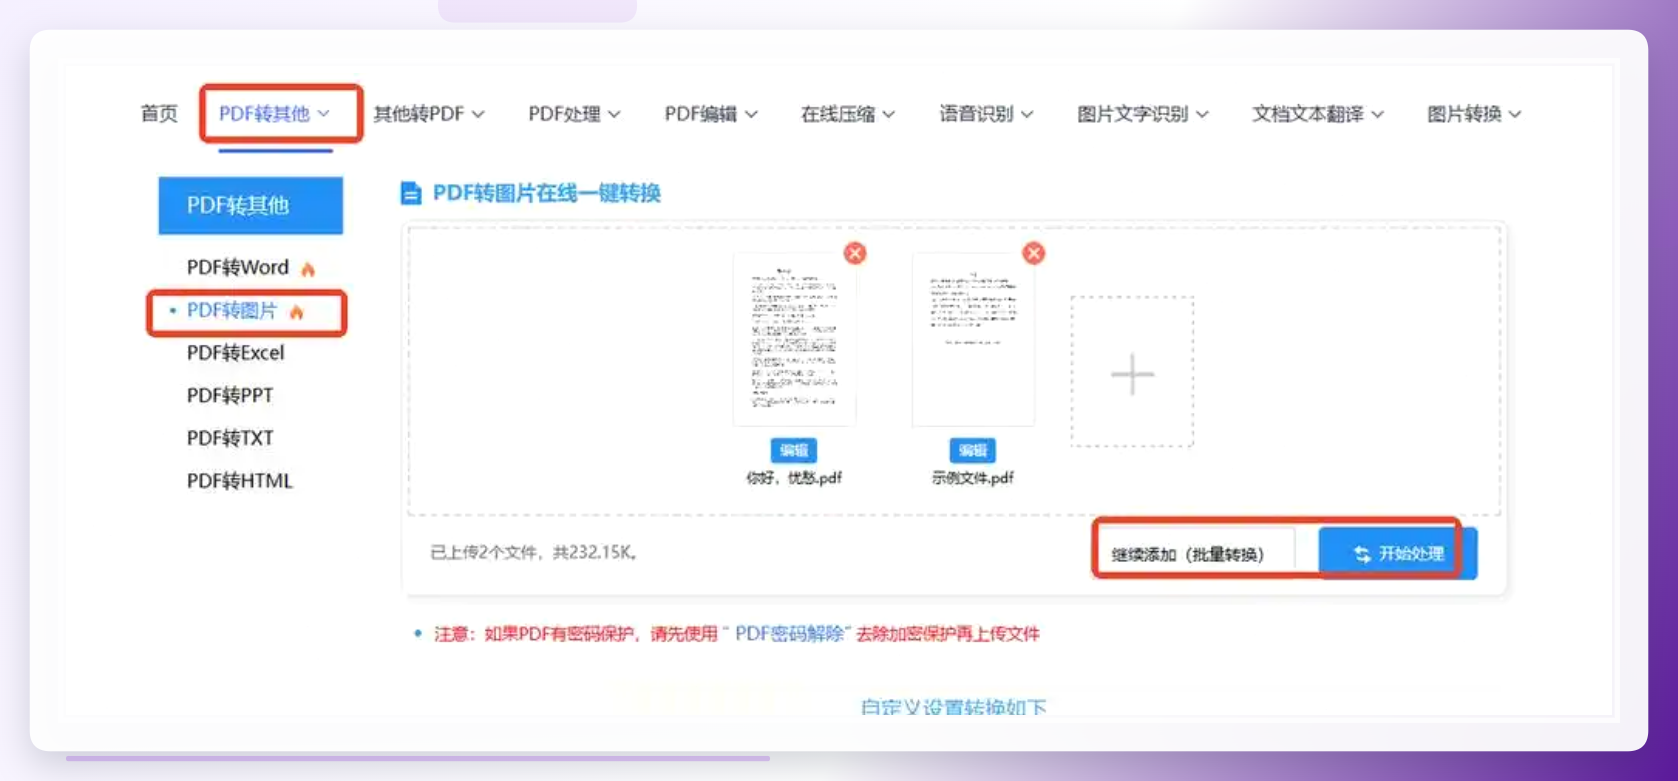
Task: Select PDF转图片 in the sidebar
Action: point(232,311)
